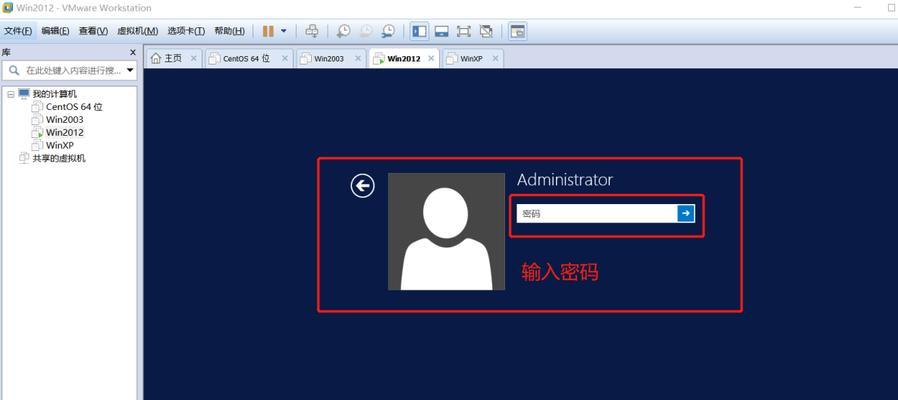Click the pause virtual machine button

click(x=268, y=31)
